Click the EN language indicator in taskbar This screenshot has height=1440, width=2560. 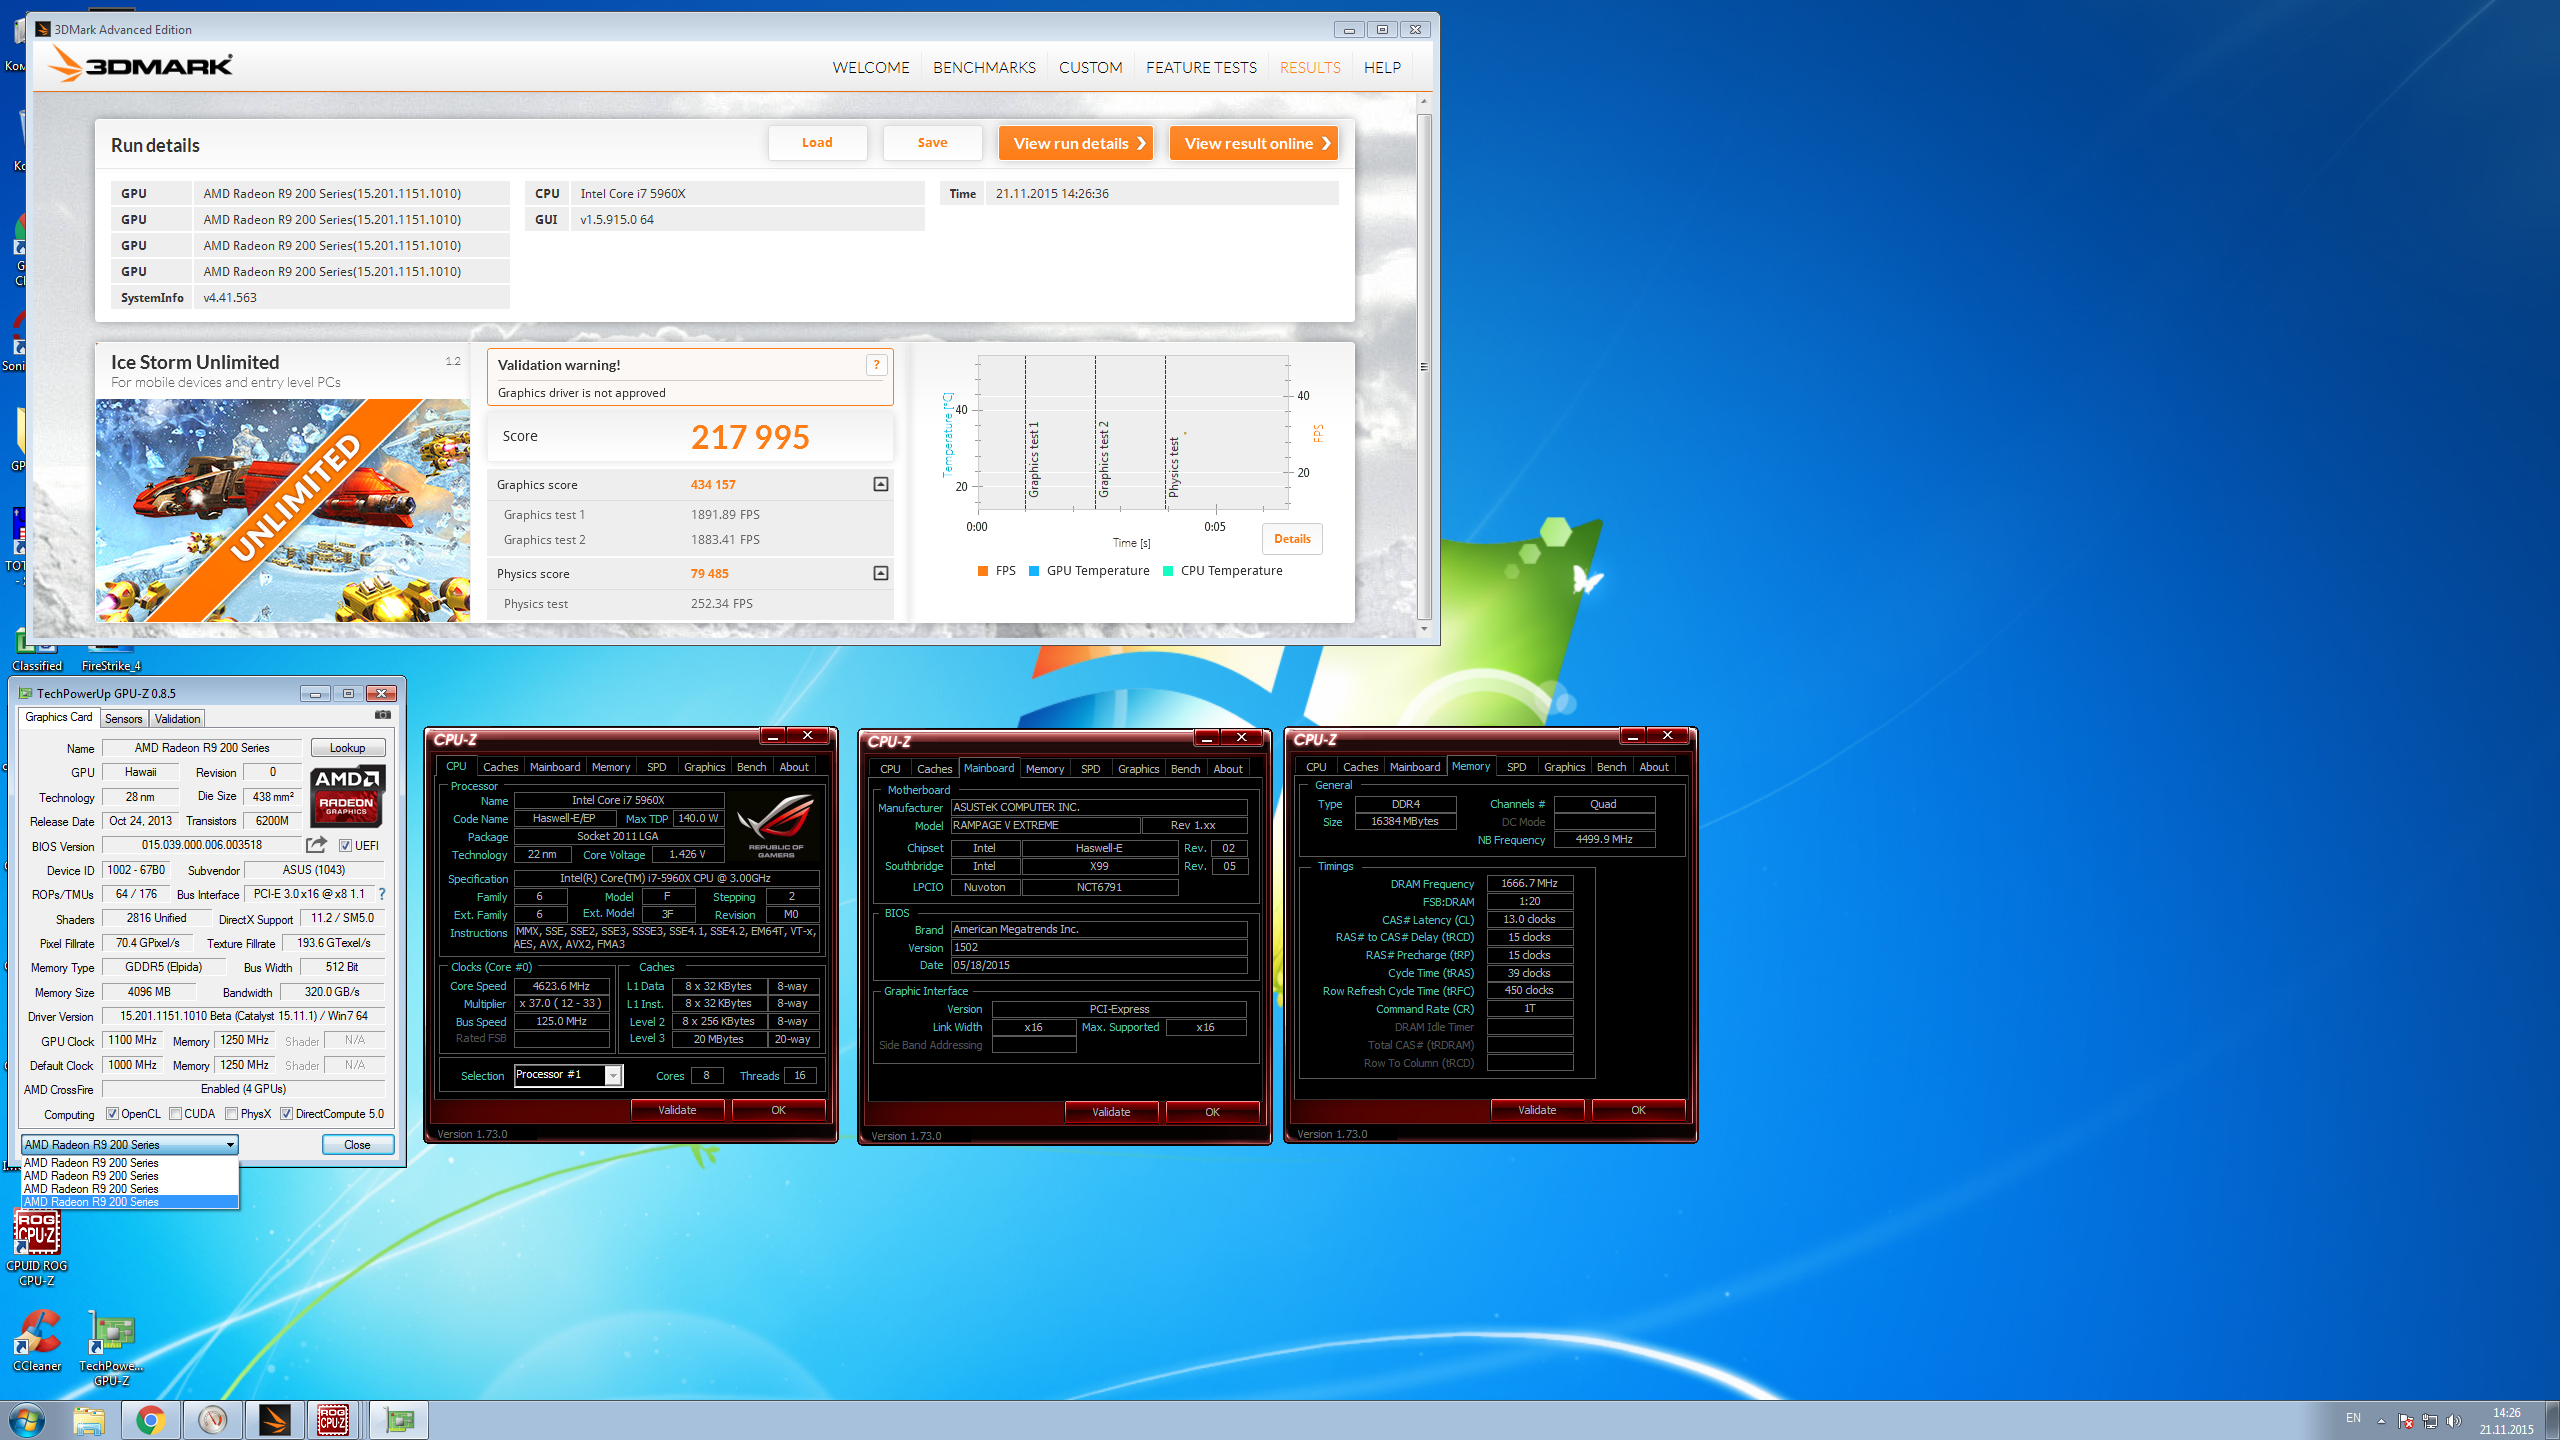[2353, 1419]
